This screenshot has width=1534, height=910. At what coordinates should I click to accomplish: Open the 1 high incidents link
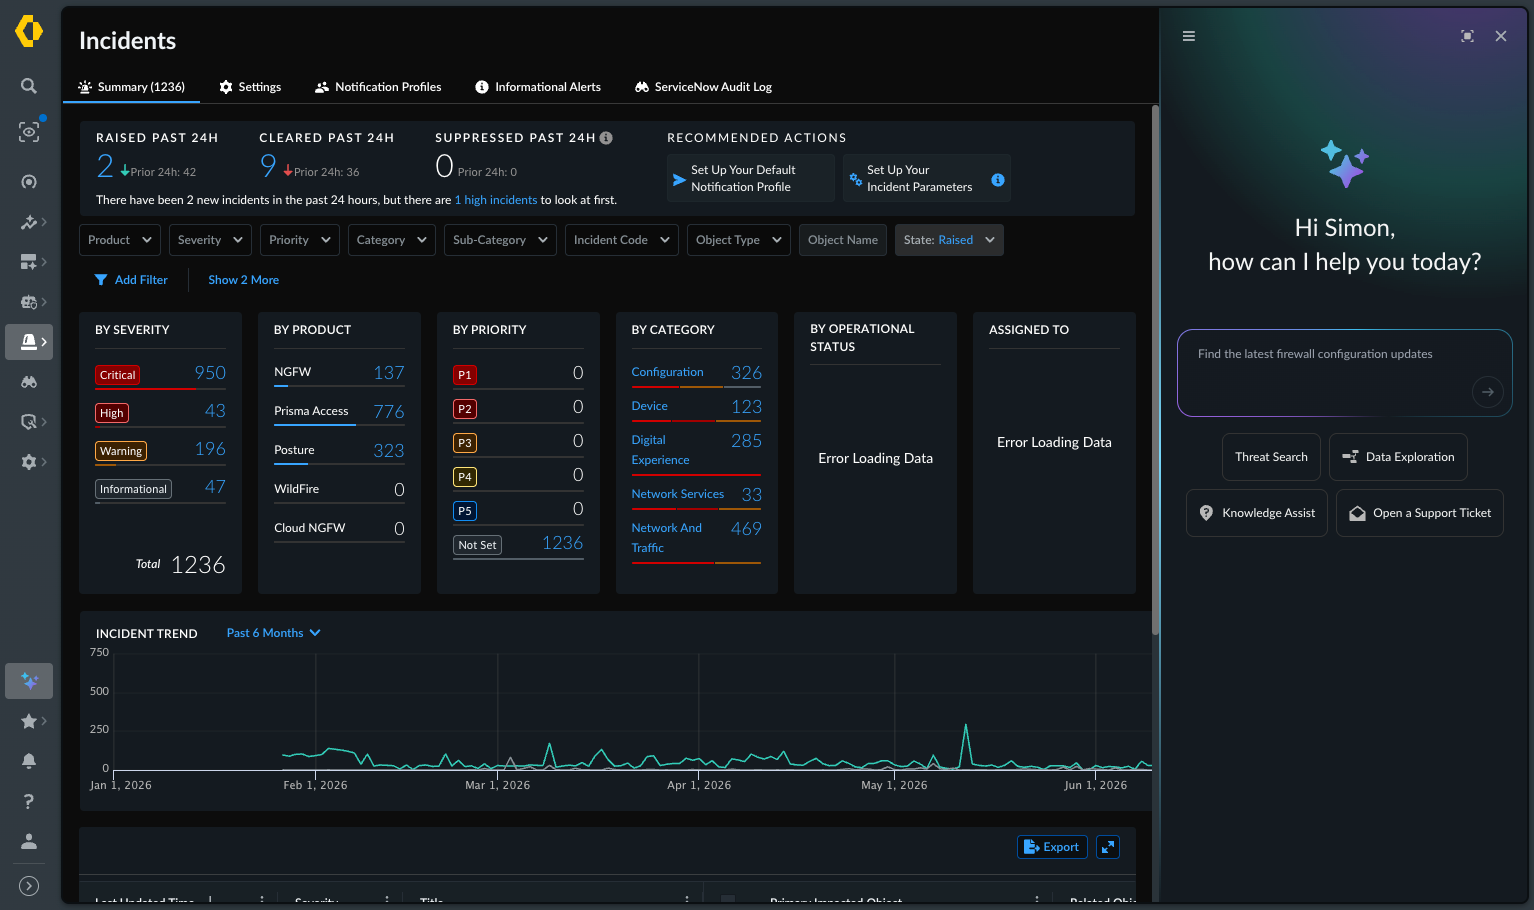click(496, 200)
